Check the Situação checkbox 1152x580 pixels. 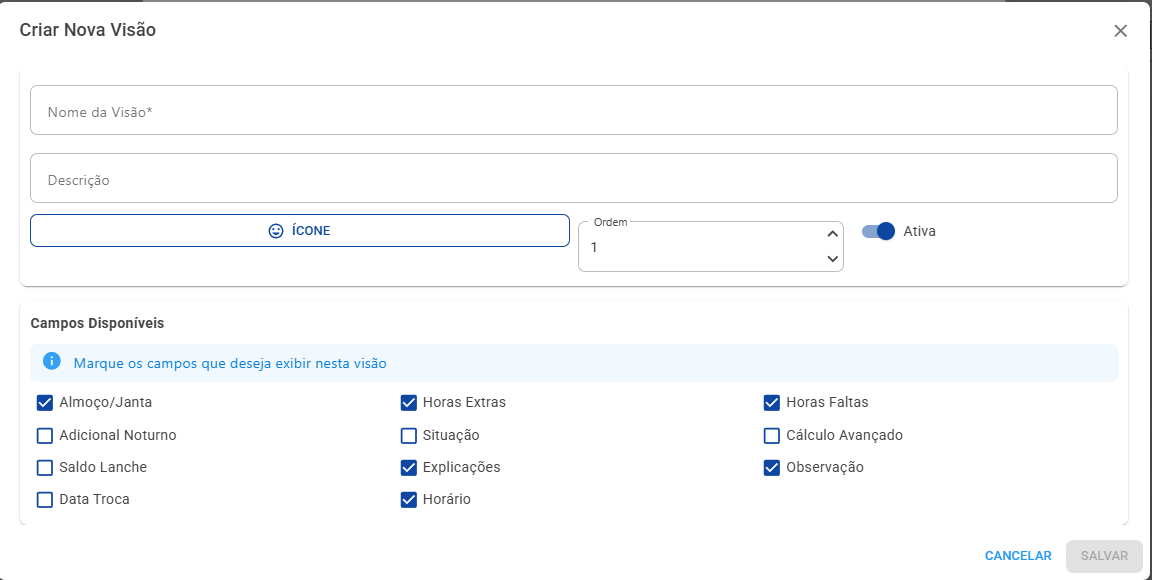[408, 435]
